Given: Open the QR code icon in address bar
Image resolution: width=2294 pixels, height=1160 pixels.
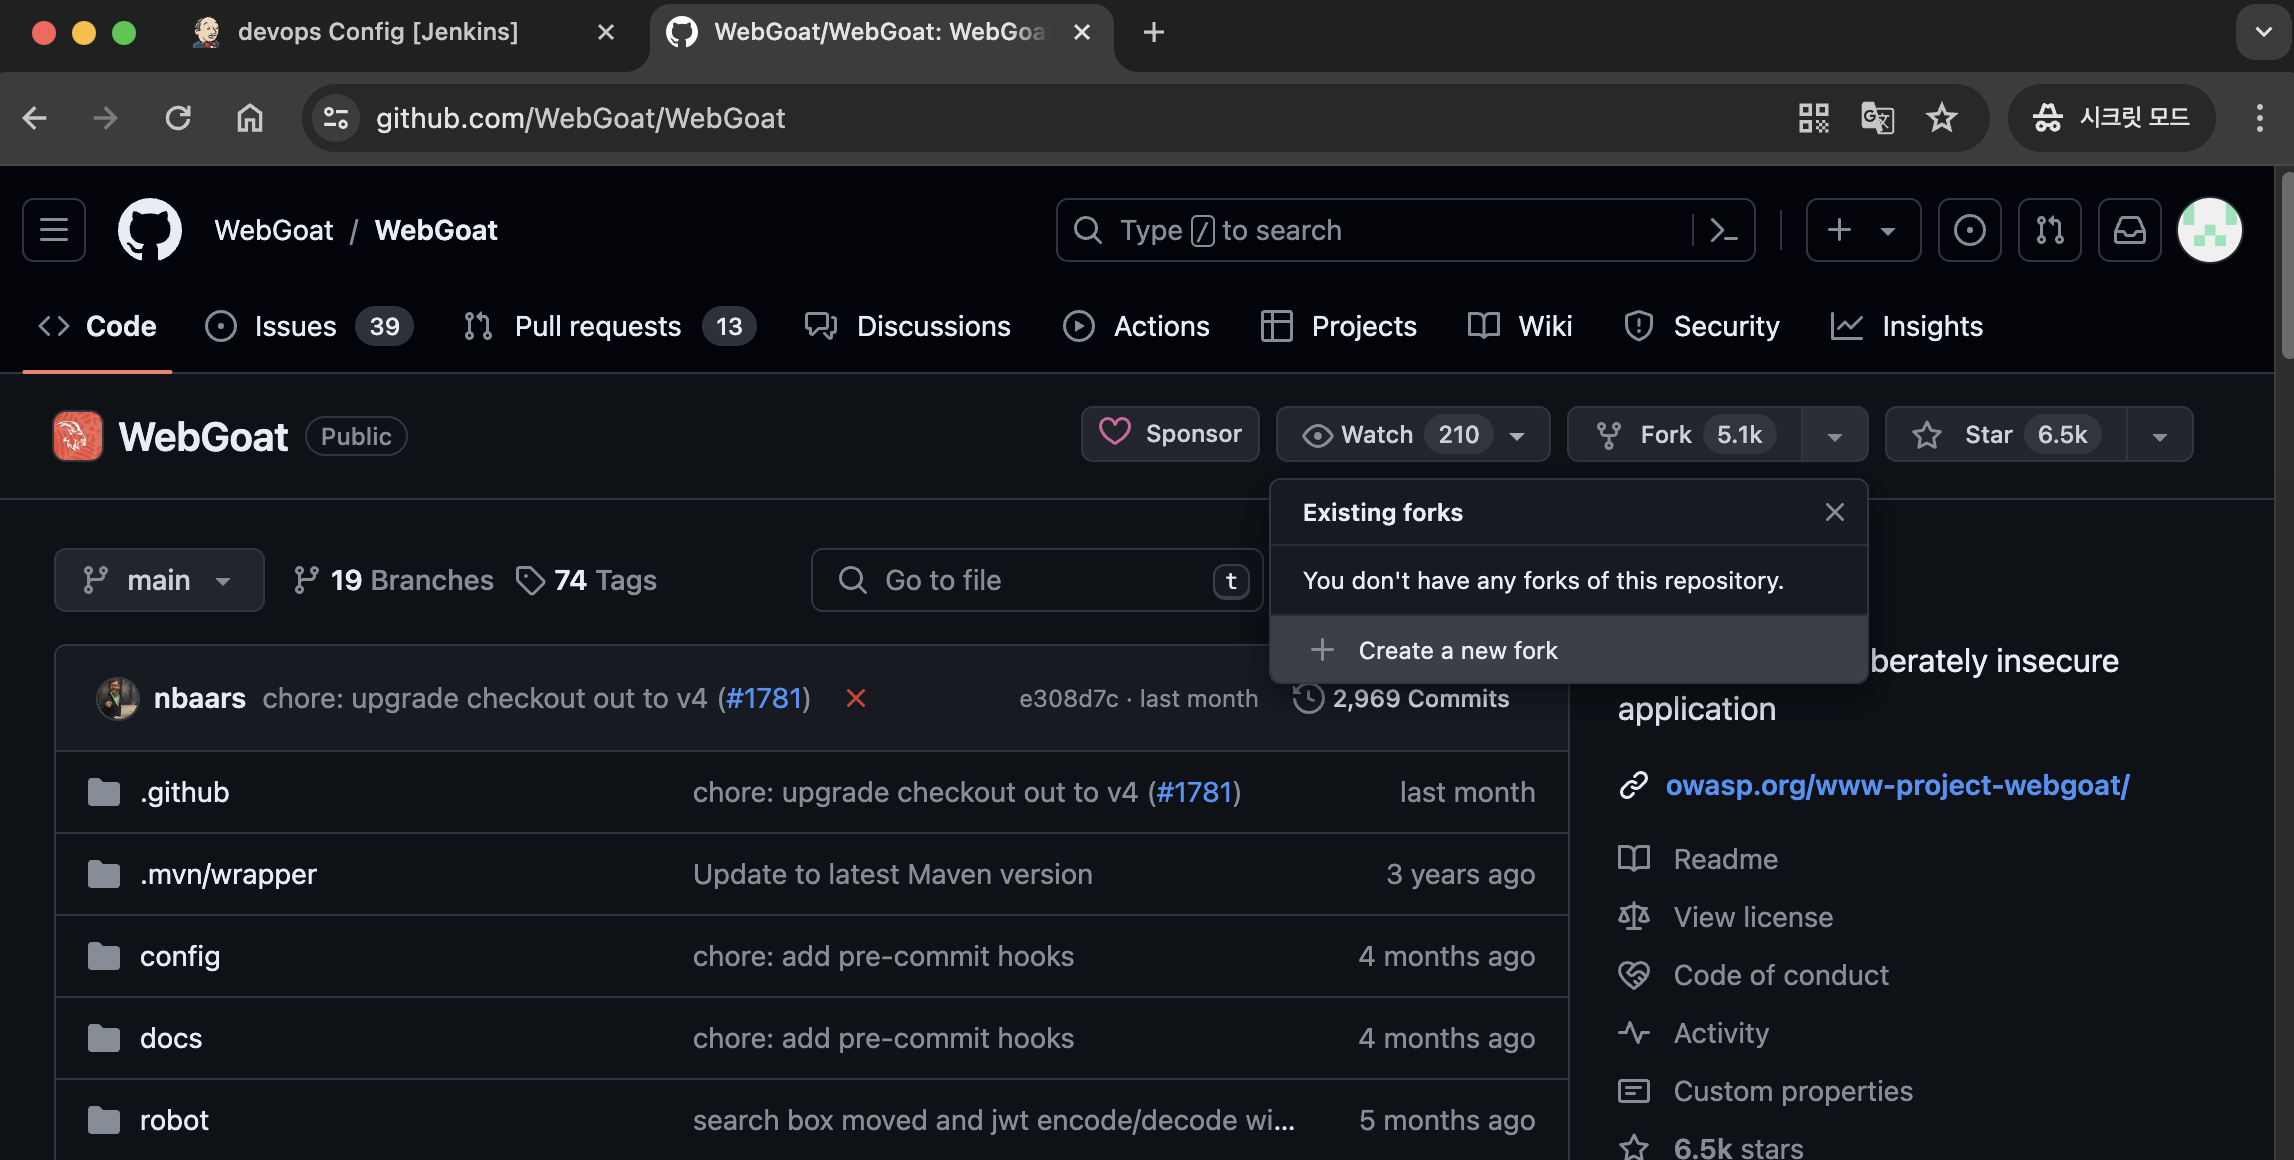Looking at the screenshot, I should 1812,118.
